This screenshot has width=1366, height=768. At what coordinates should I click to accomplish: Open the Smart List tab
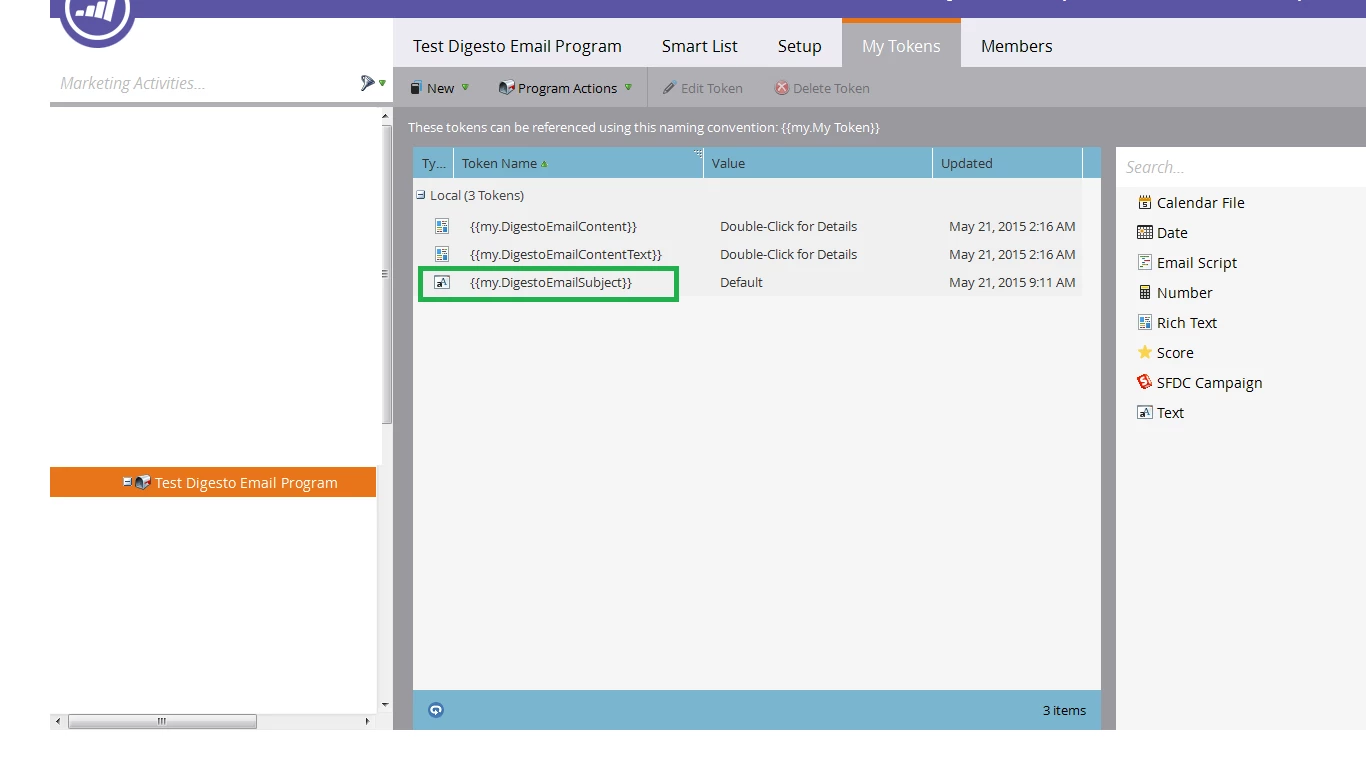click(700, 46)
